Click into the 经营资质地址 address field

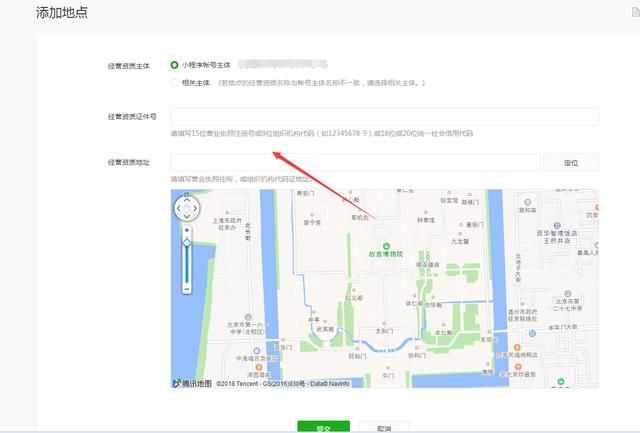coord(355,162)
